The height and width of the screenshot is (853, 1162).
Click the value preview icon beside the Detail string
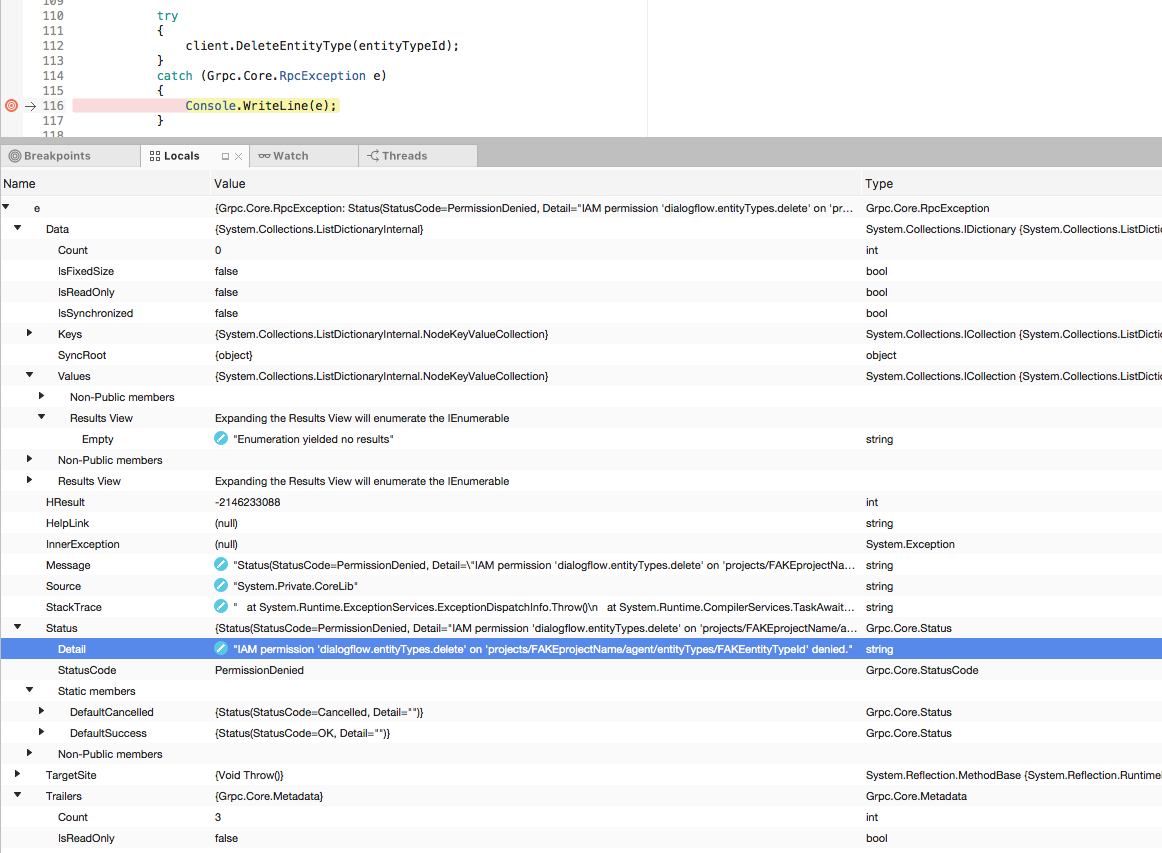pyautogui.click(x=221, y=648)
